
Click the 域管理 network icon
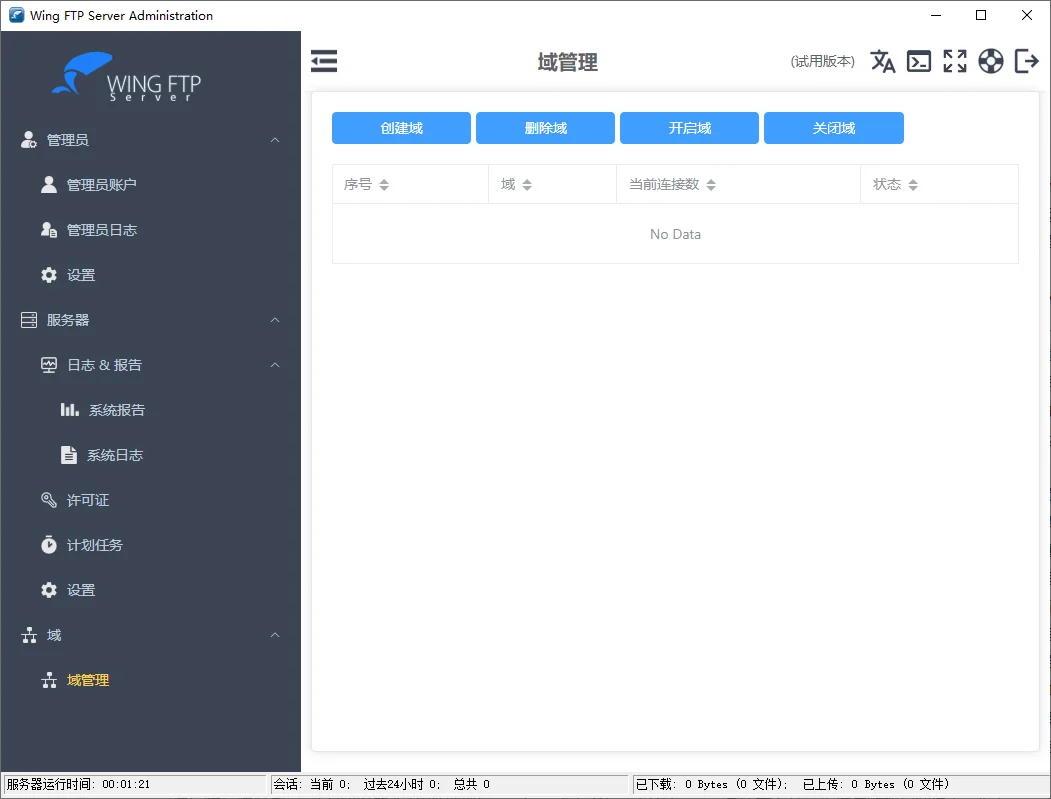pos(48,680)
